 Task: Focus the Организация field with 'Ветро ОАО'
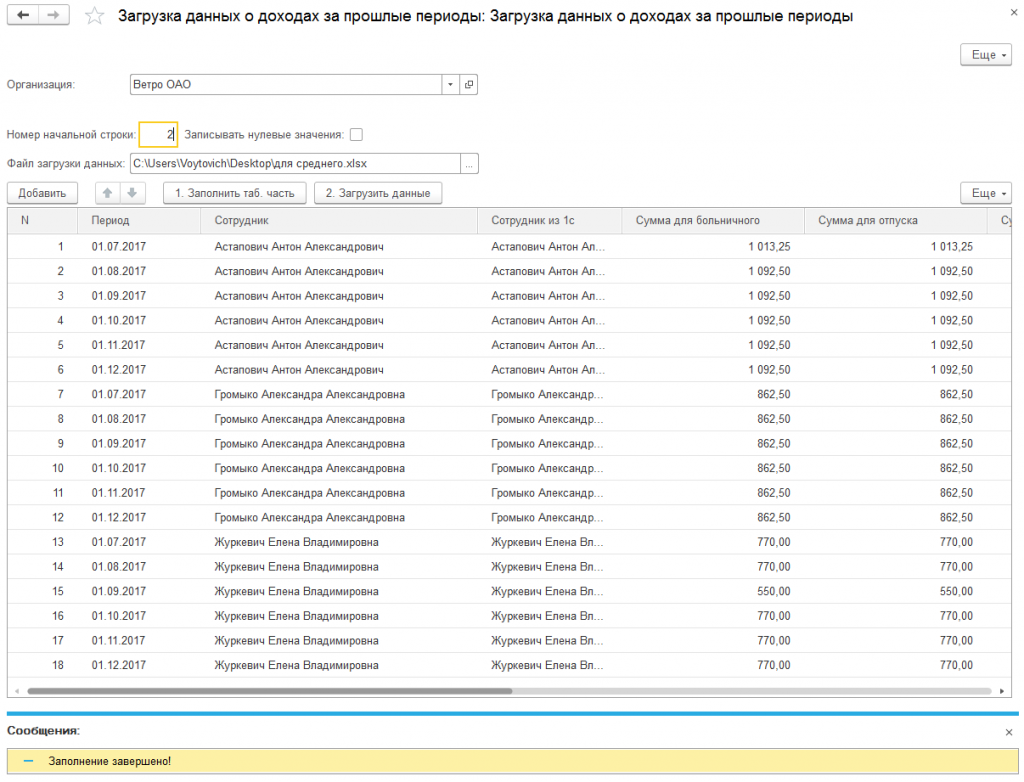coord(286,84)
